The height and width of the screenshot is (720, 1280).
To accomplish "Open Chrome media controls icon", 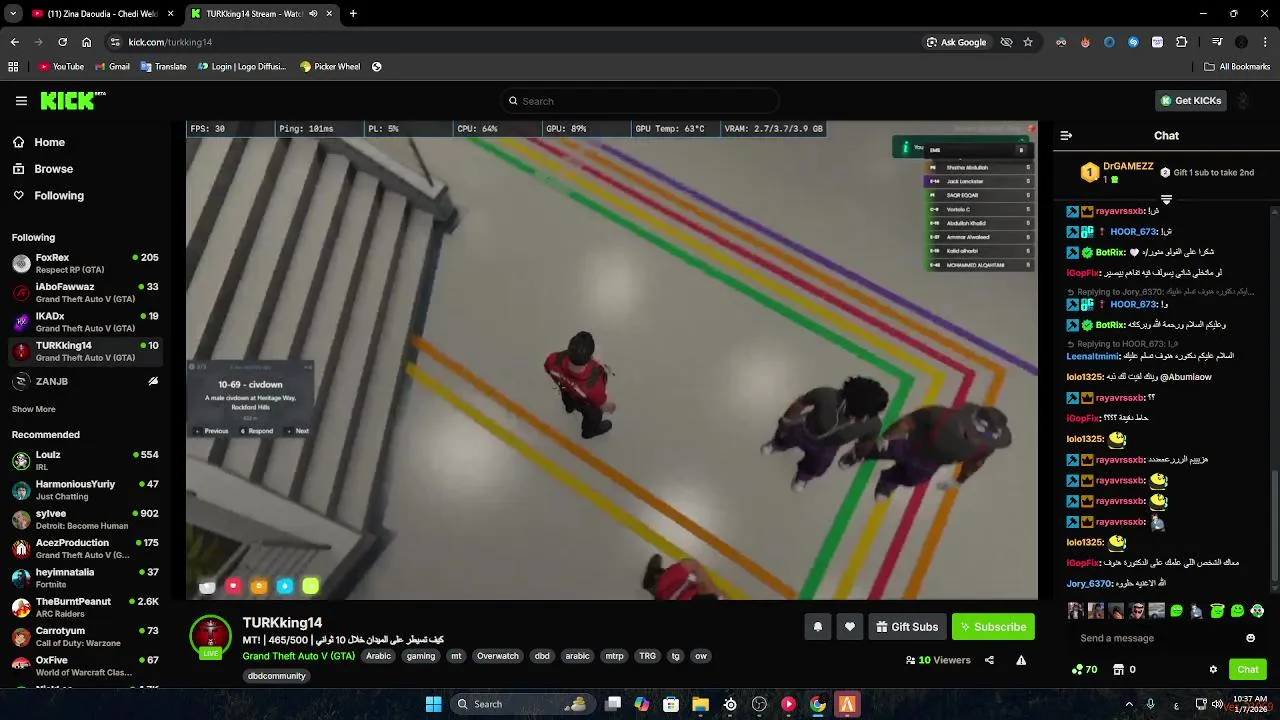I will pos(1217,42).
